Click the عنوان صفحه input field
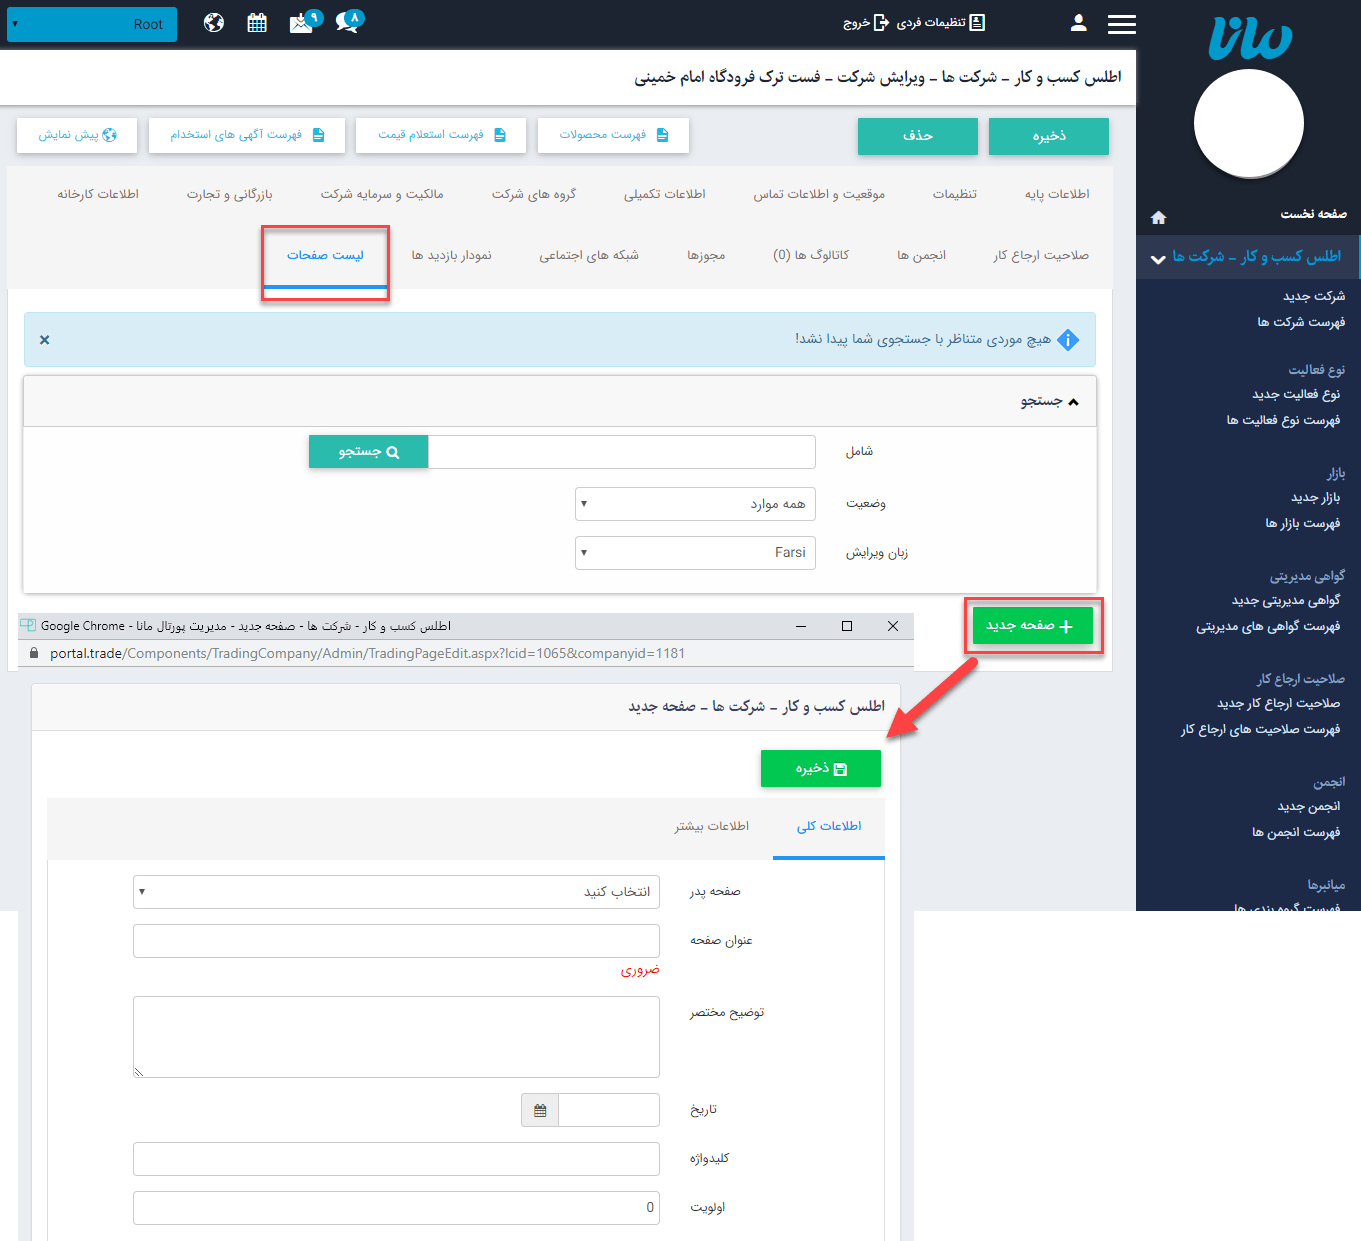Viewport: 1361px width, 1241px height. [x=396, y=941]
